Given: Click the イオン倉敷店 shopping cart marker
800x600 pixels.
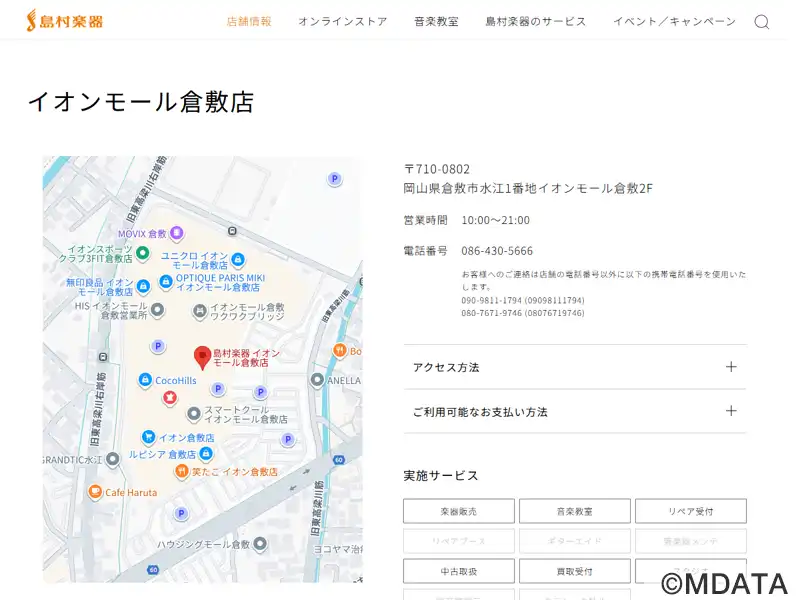Looking at the screenshot, I should 148,437.
